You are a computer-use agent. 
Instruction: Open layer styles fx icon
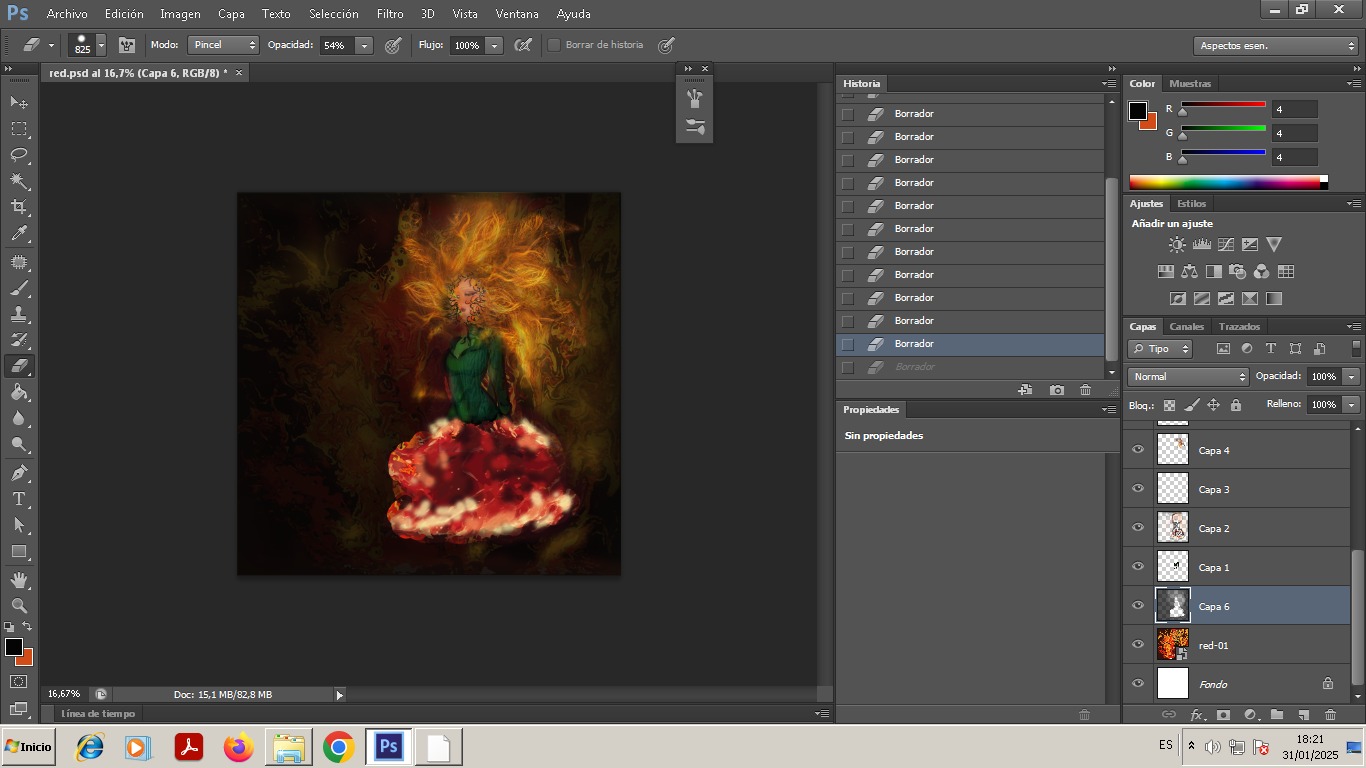coord(1196,715)
